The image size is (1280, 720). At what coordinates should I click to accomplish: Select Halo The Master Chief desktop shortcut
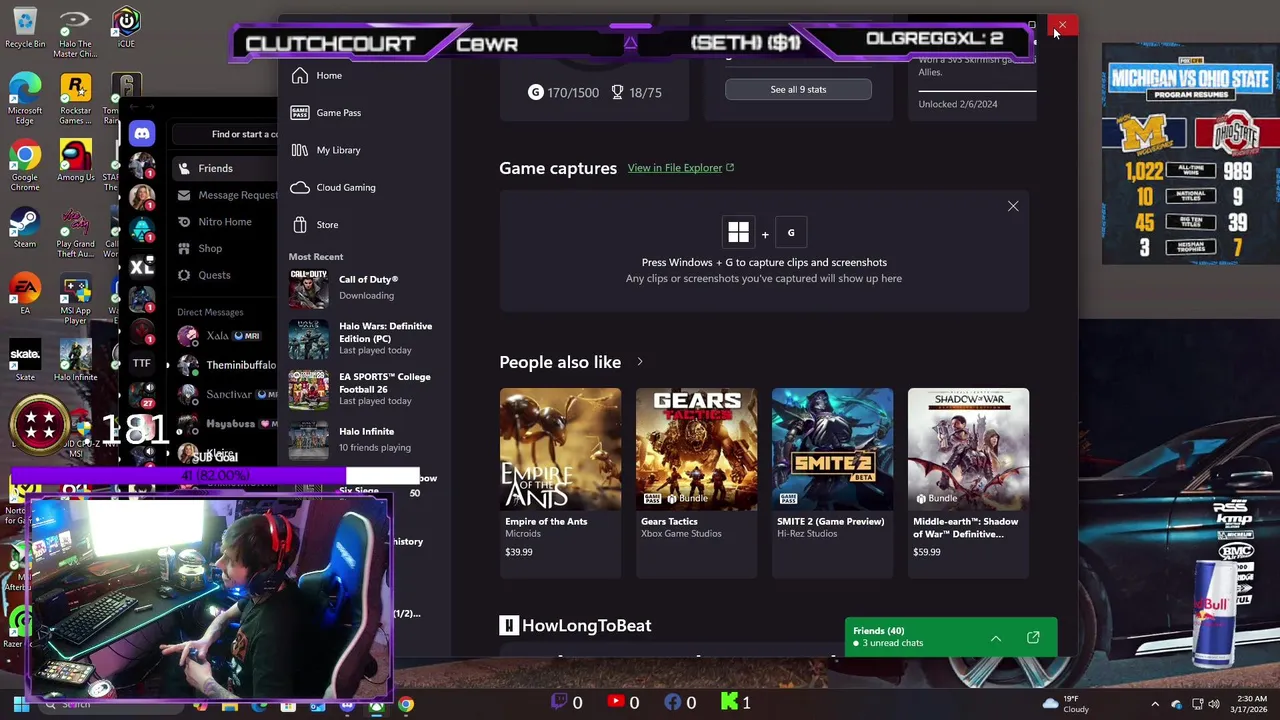(x=75, y=33)
